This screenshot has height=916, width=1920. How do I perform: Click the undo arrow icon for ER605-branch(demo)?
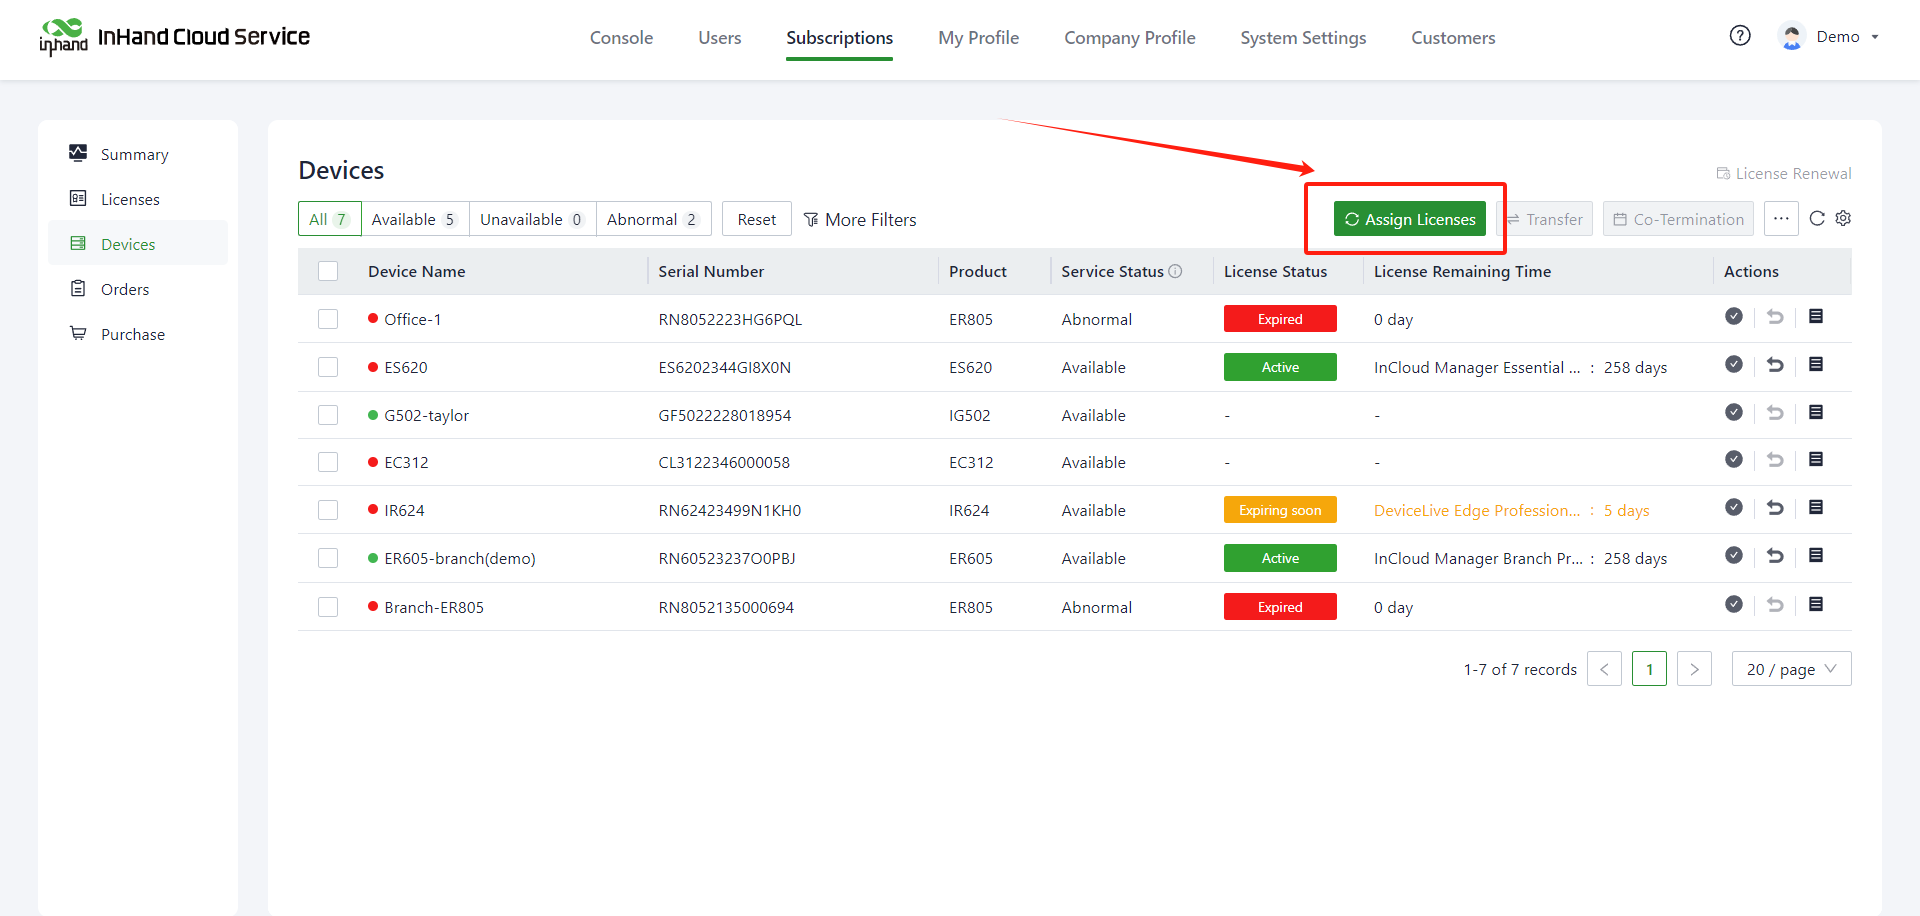1775,556
